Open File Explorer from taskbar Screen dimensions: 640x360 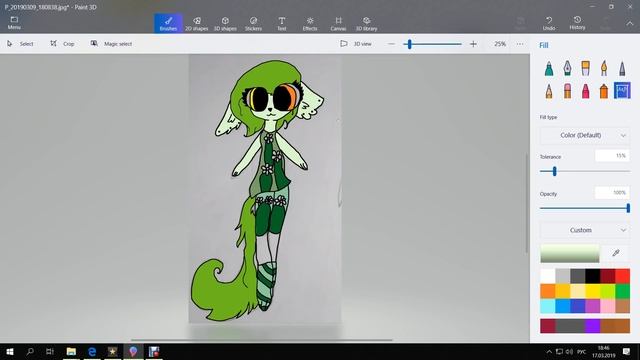click(71, 351)
